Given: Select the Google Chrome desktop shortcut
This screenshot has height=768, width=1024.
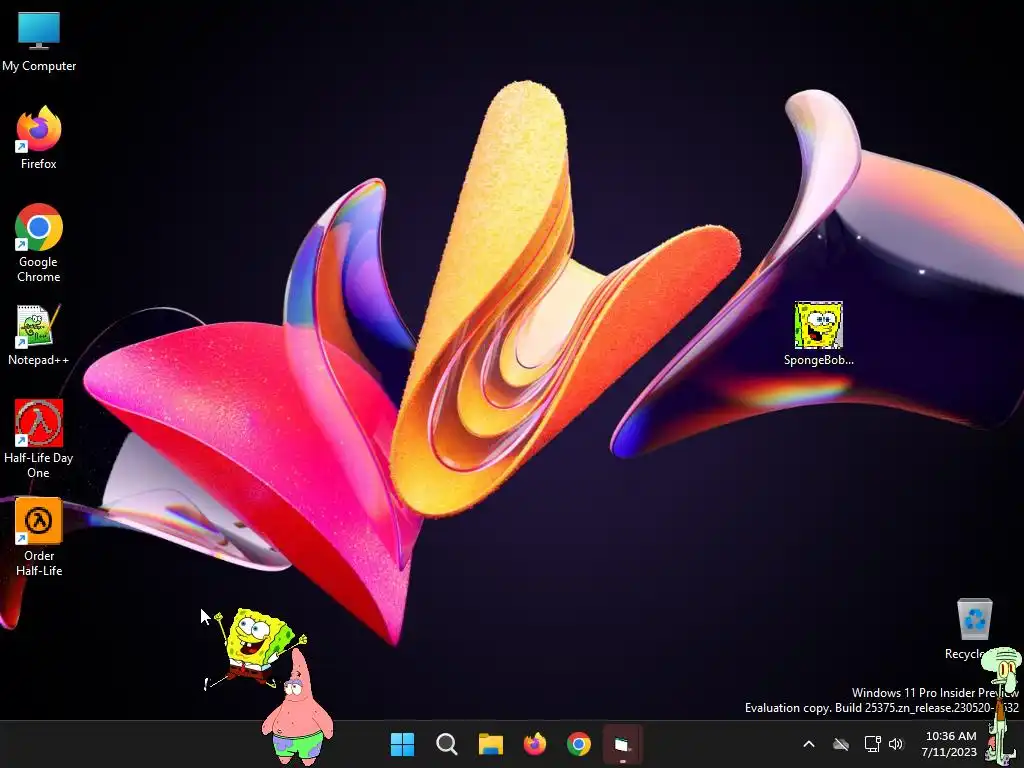Looking at the screenshot, I should 39,243.
